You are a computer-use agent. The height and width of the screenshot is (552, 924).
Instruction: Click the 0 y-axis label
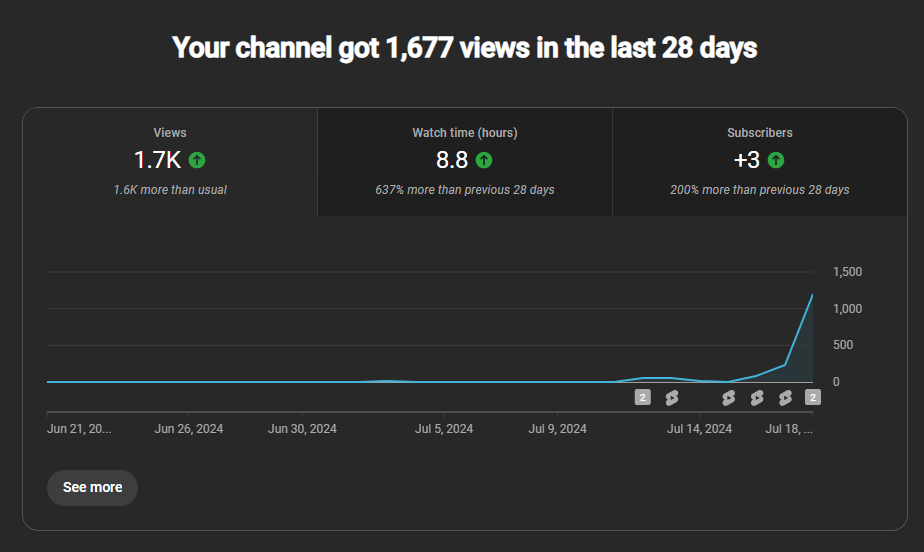836,382
